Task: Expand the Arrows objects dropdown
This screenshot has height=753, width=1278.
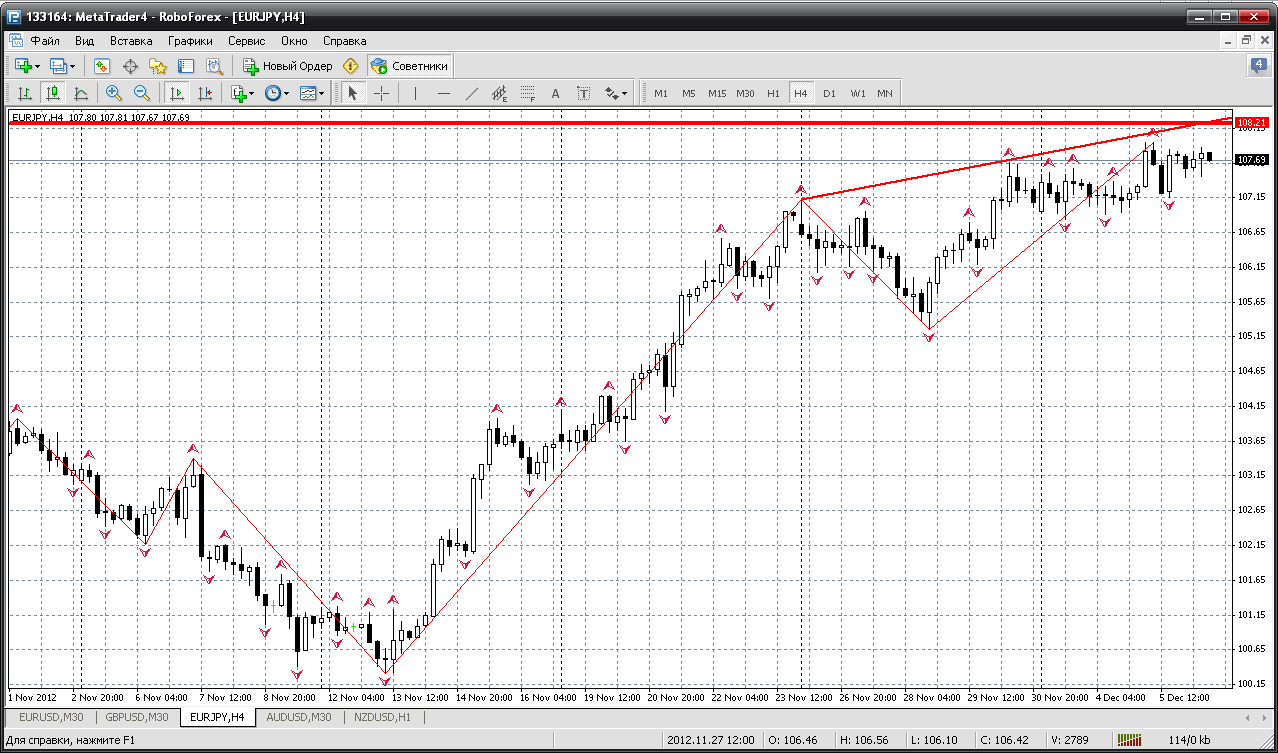Action: pyautogui.click(x=625, y=93)
